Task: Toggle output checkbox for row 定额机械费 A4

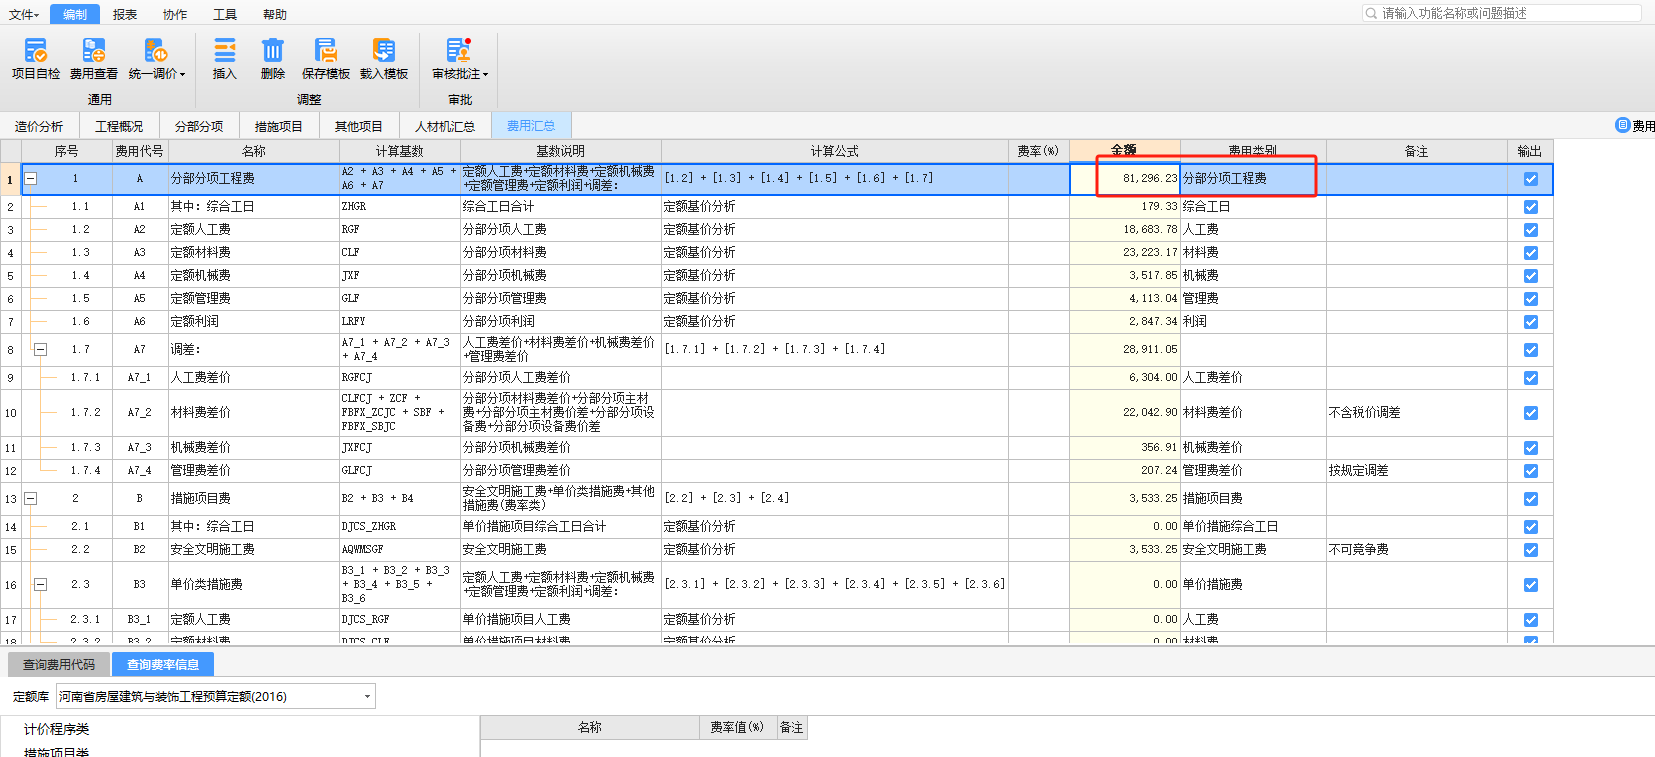Action: pyautogui.click(x=1530, y=276)
